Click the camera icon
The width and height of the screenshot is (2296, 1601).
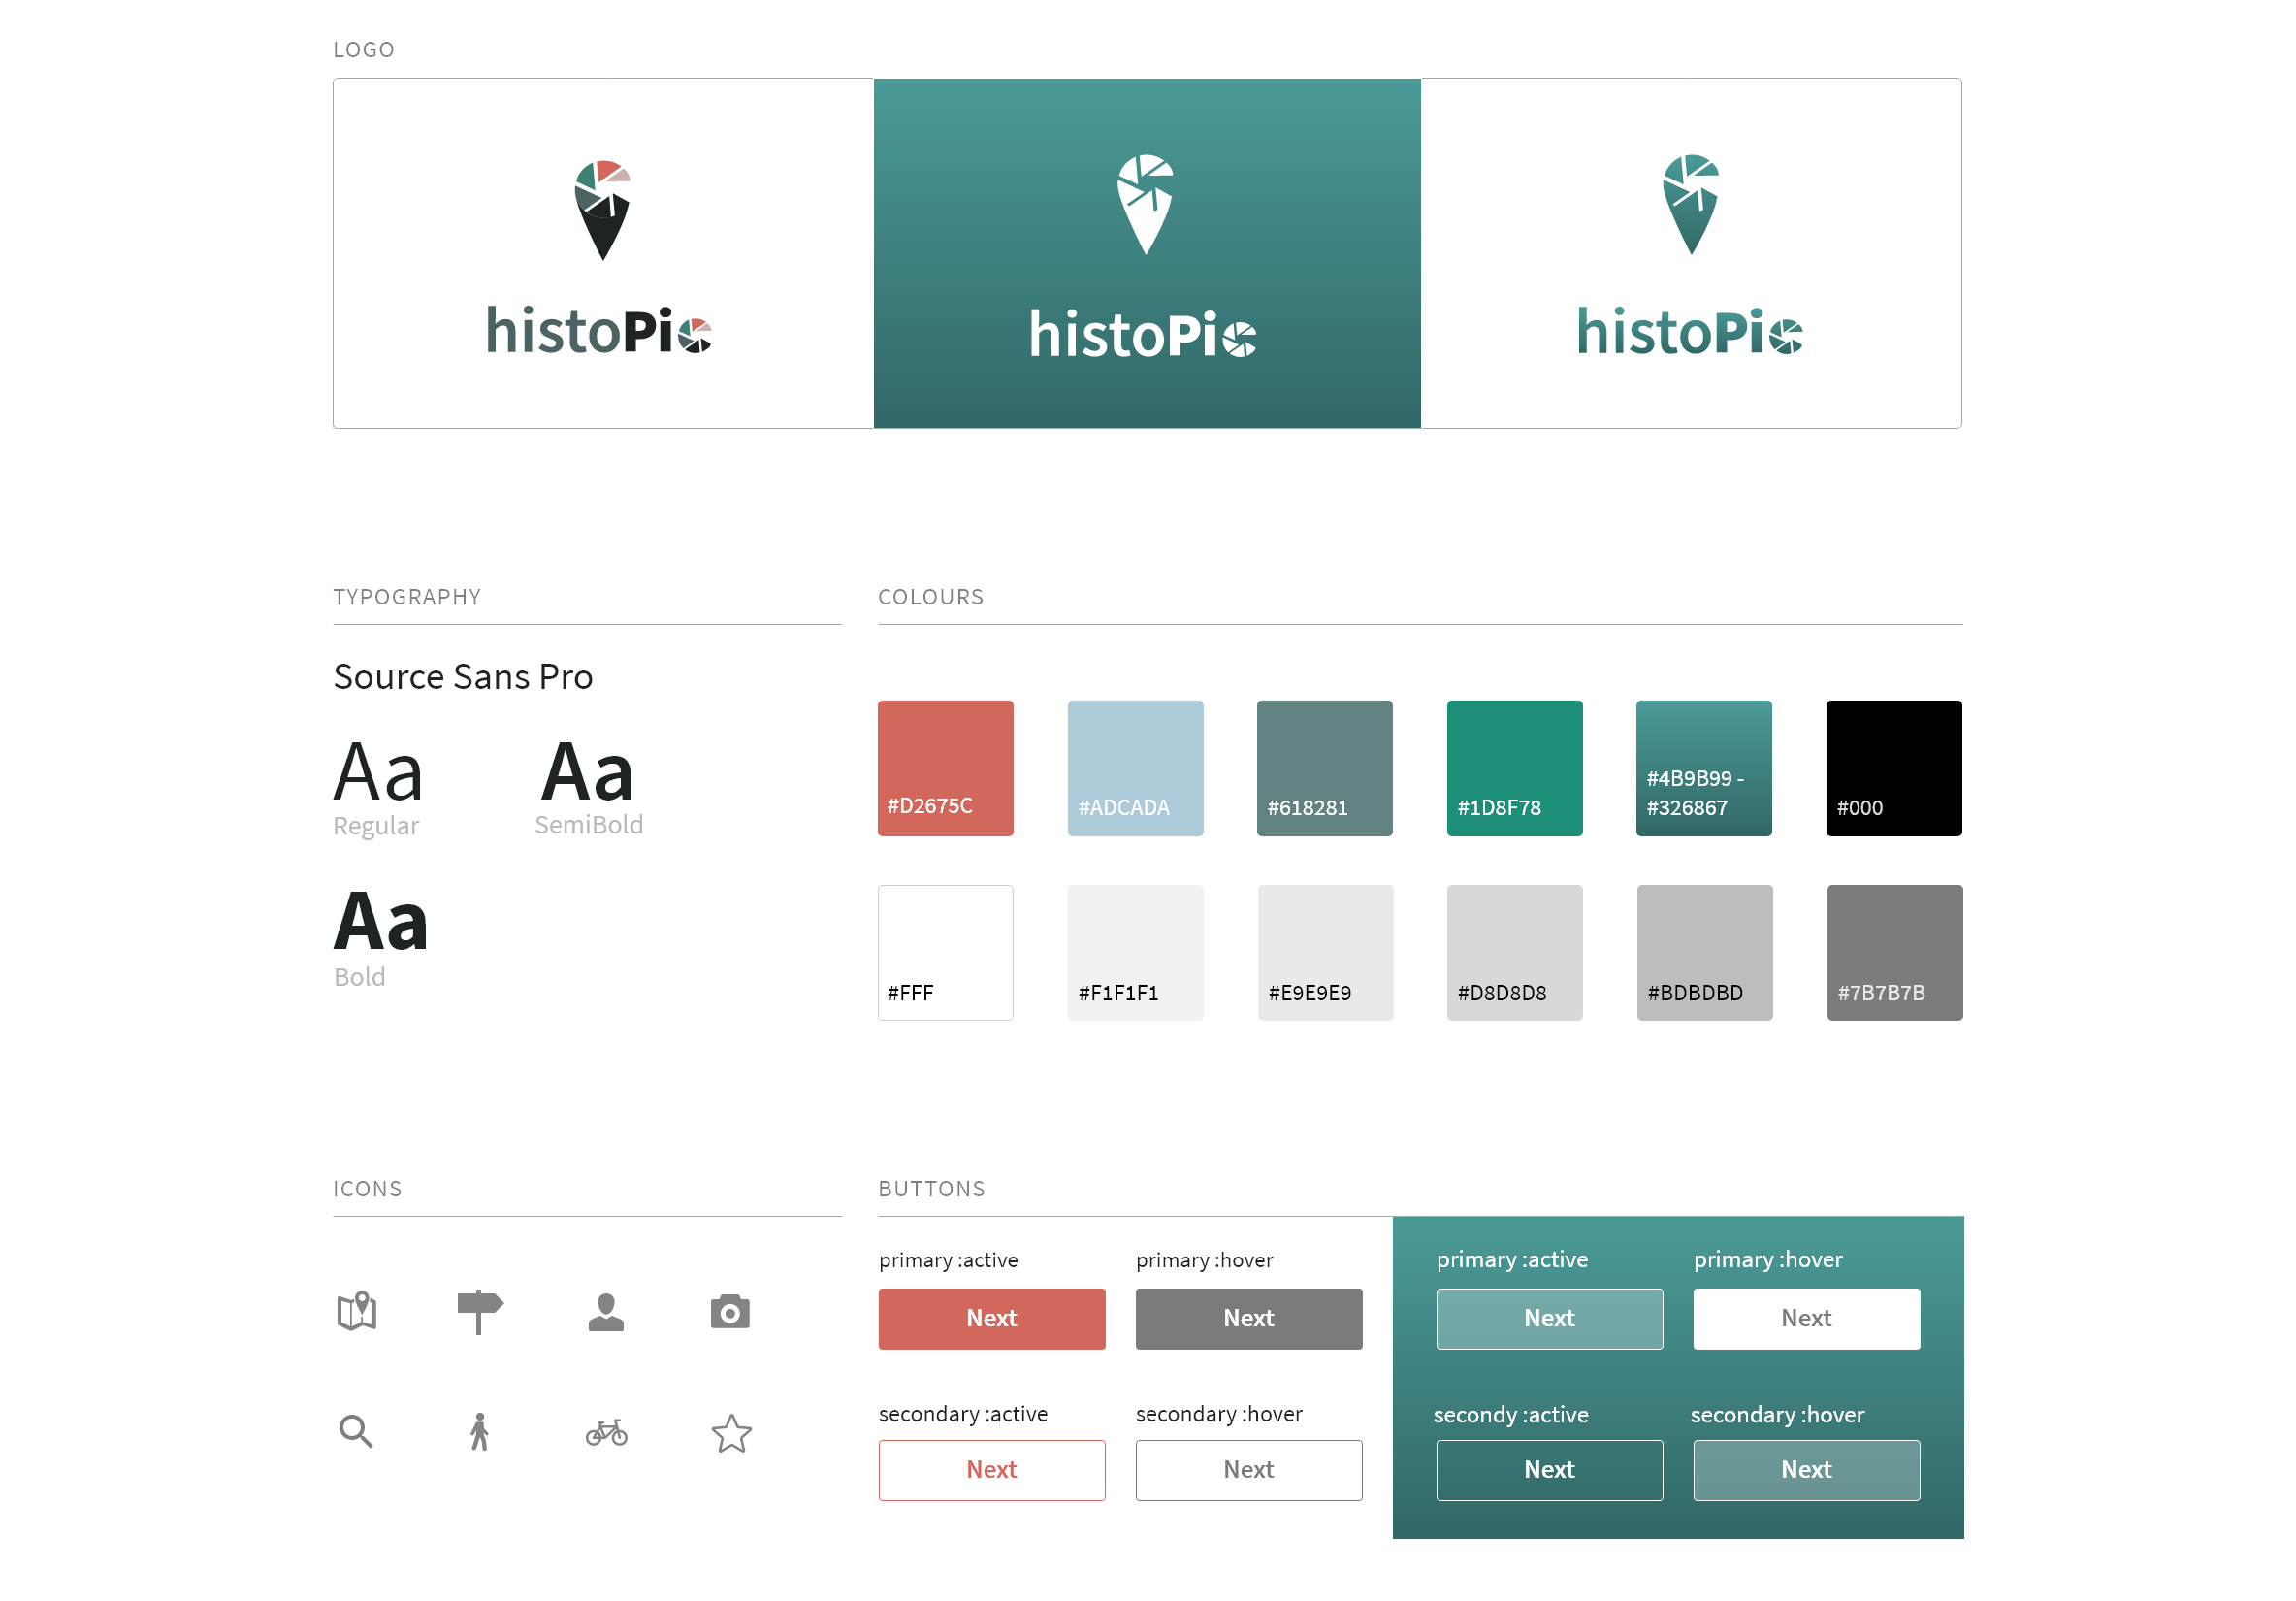(730, 1312)
